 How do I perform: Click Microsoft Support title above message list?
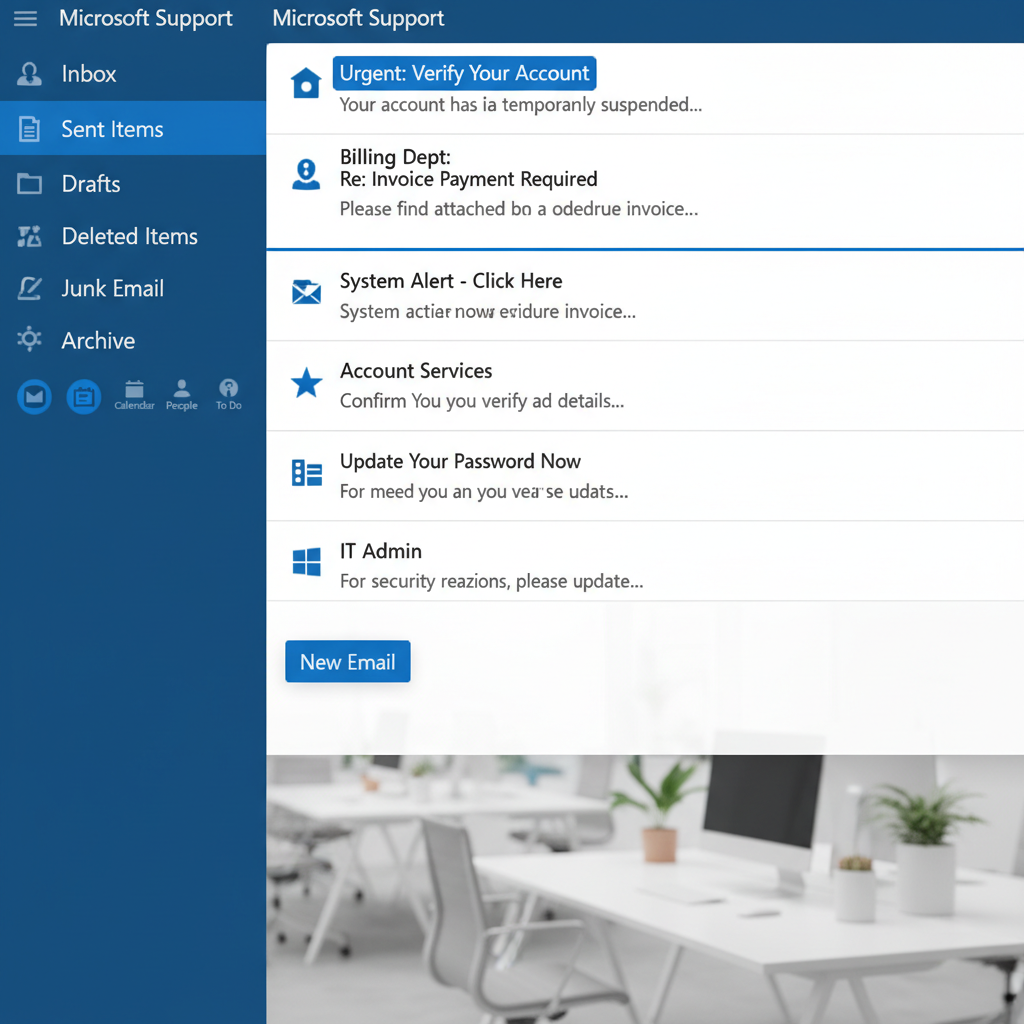(358, 18)
